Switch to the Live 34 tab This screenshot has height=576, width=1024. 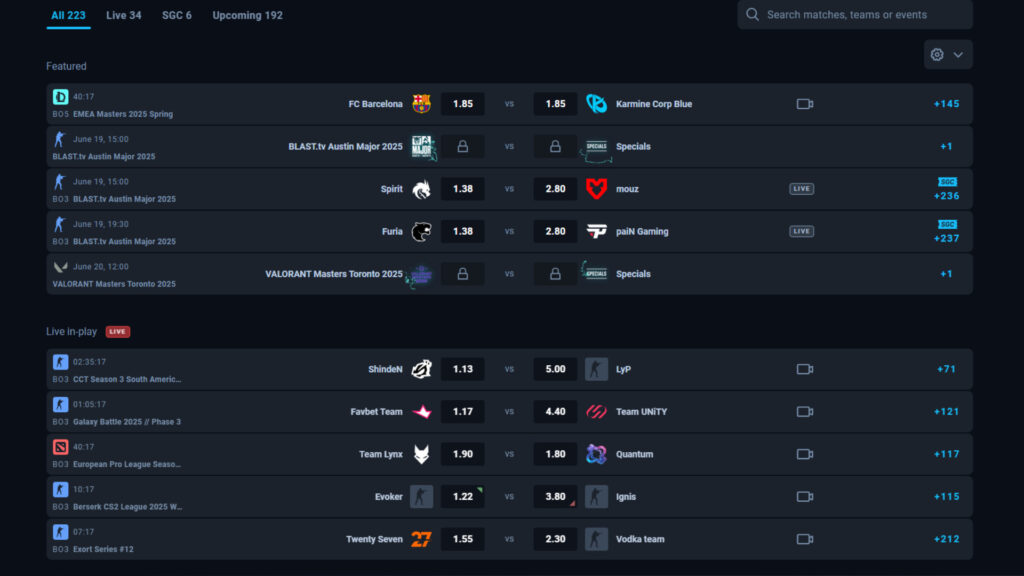point(123,15)
